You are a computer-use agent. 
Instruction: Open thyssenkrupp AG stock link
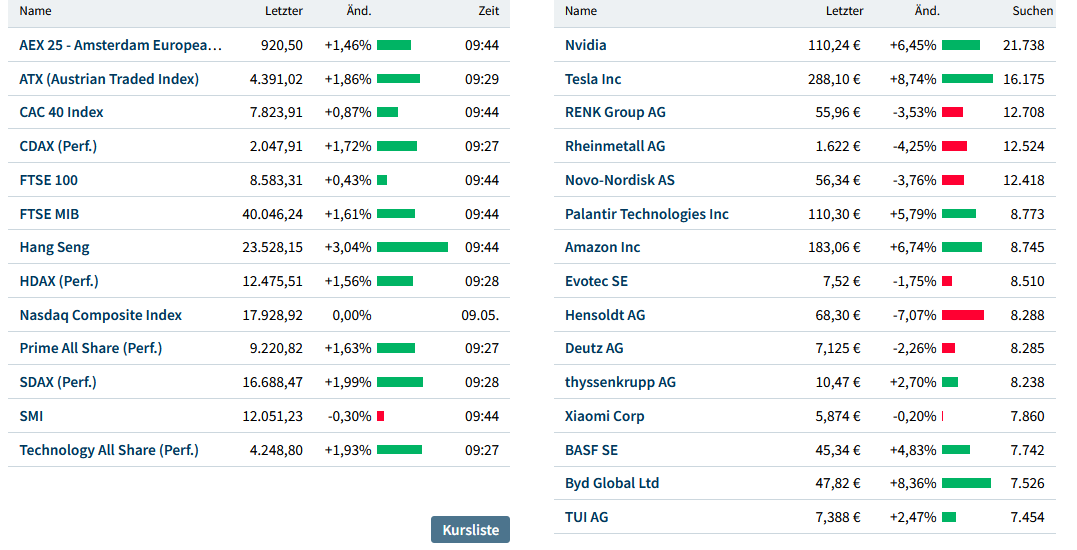click(x=620, y=382)
